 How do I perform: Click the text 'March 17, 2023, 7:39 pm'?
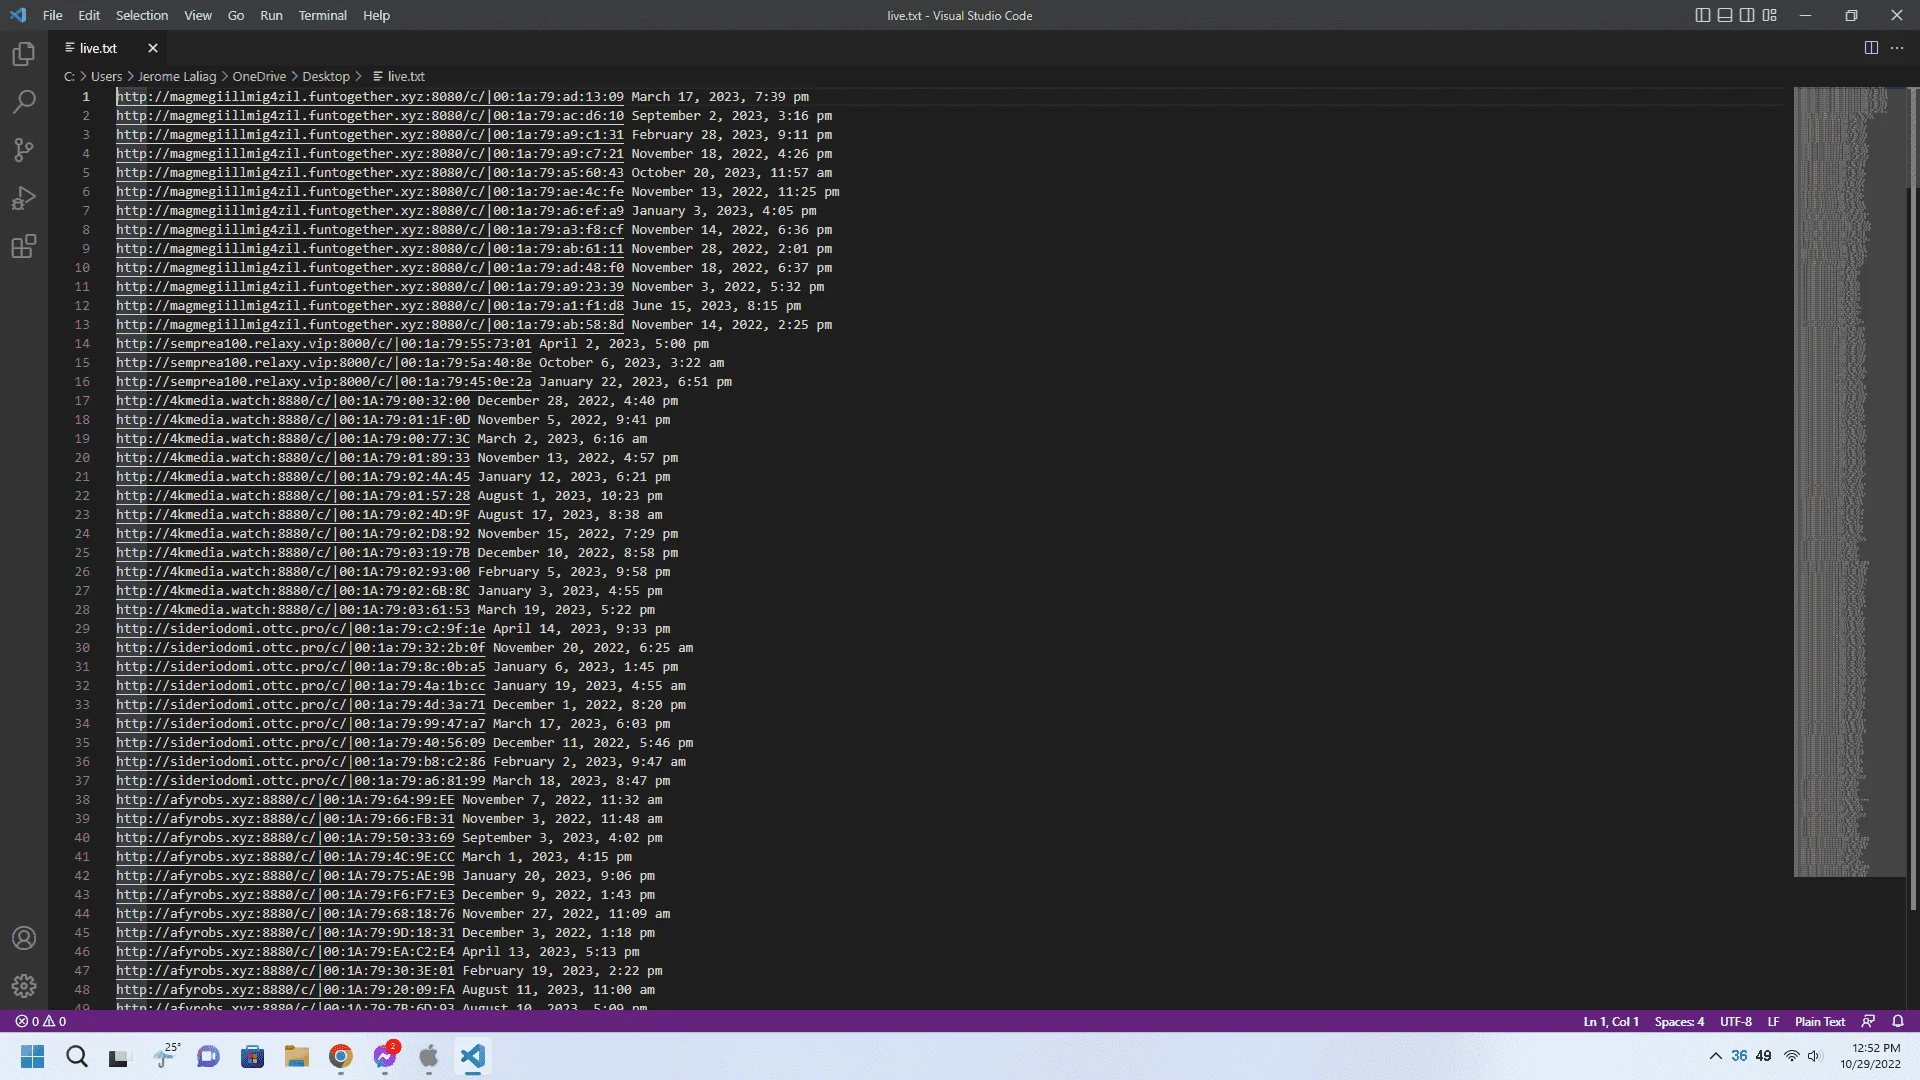tap(720, 97)
